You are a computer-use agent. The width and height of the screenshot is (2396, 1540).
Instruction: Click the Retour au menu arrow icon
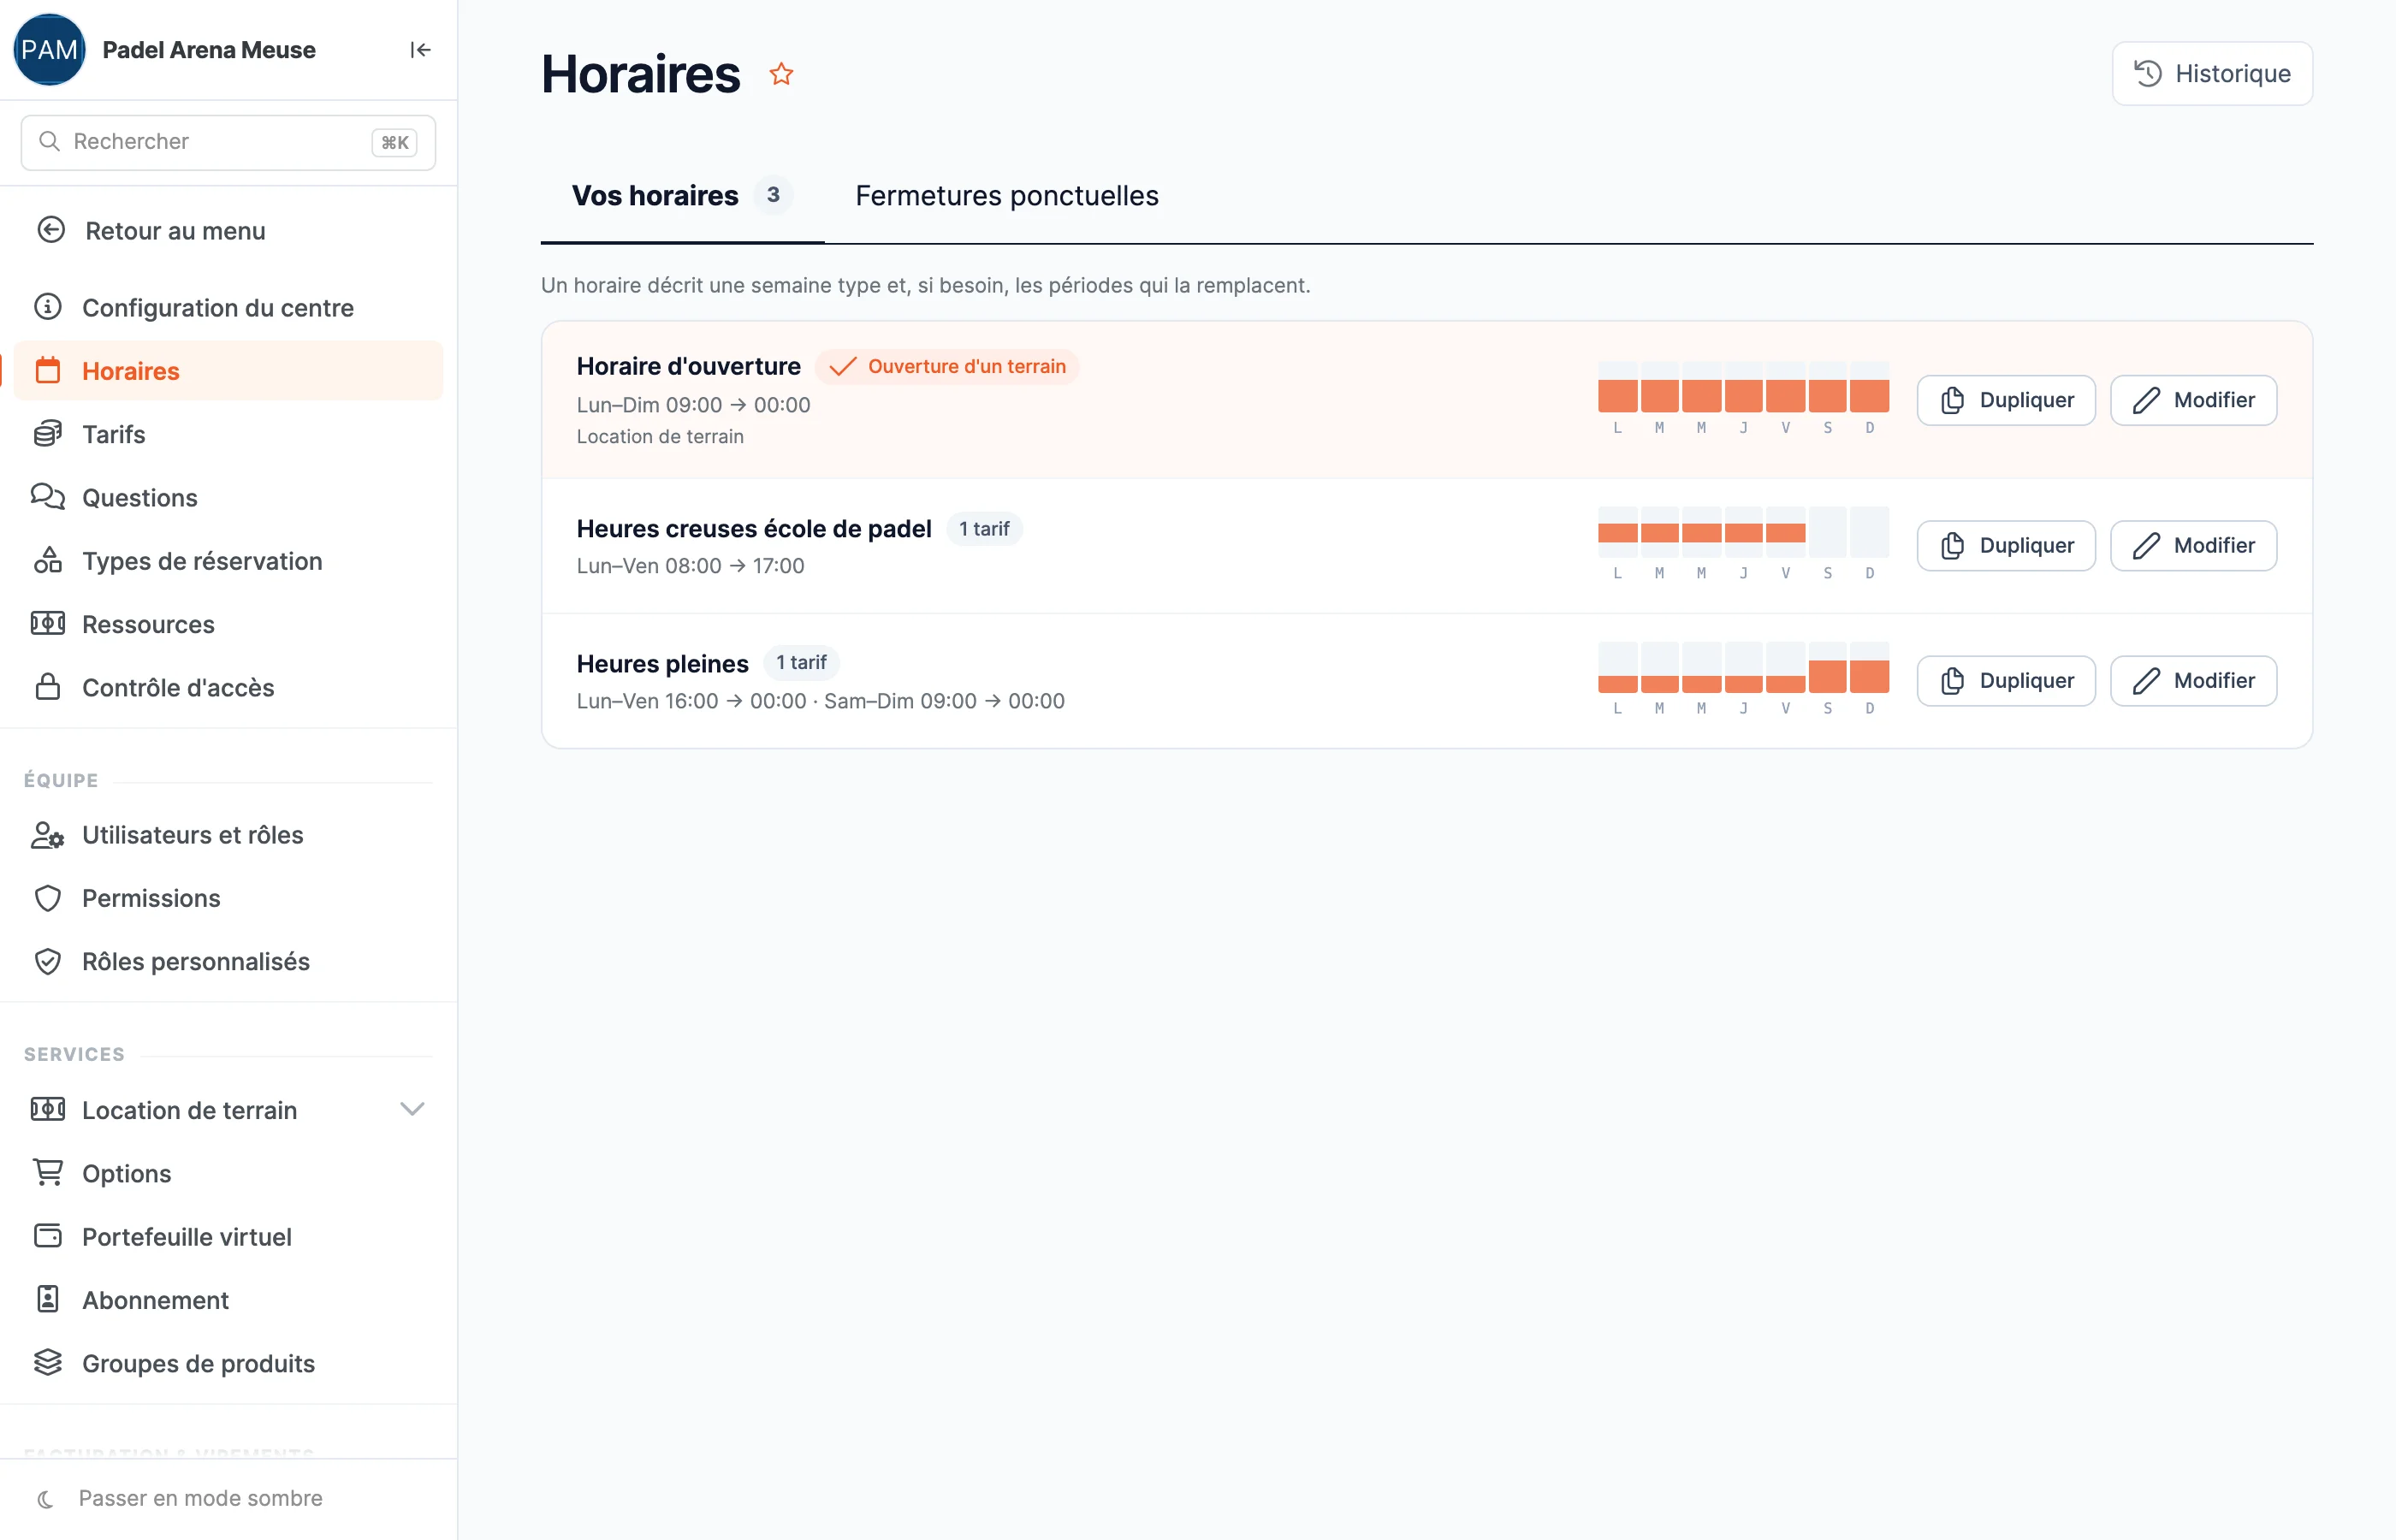tap(51, 230)
